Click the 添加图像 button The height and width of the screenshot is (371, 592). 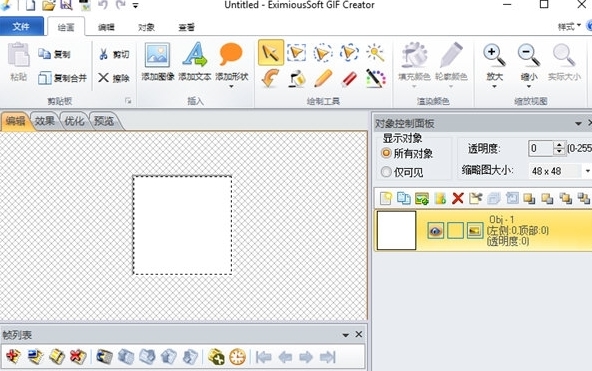pyautogui.click(x=158, y=62)
